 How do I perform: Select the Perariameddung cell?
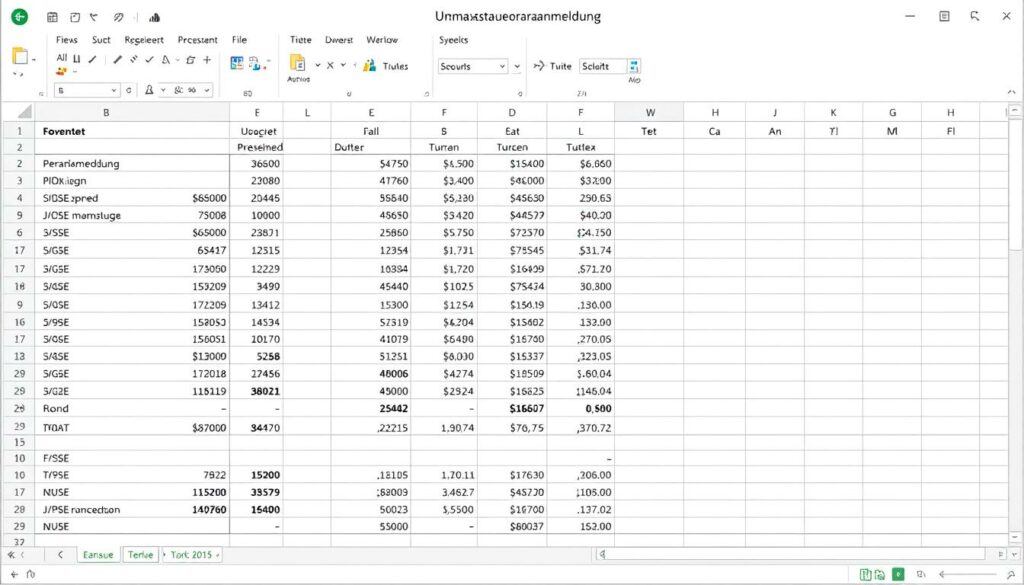point(133,164)
